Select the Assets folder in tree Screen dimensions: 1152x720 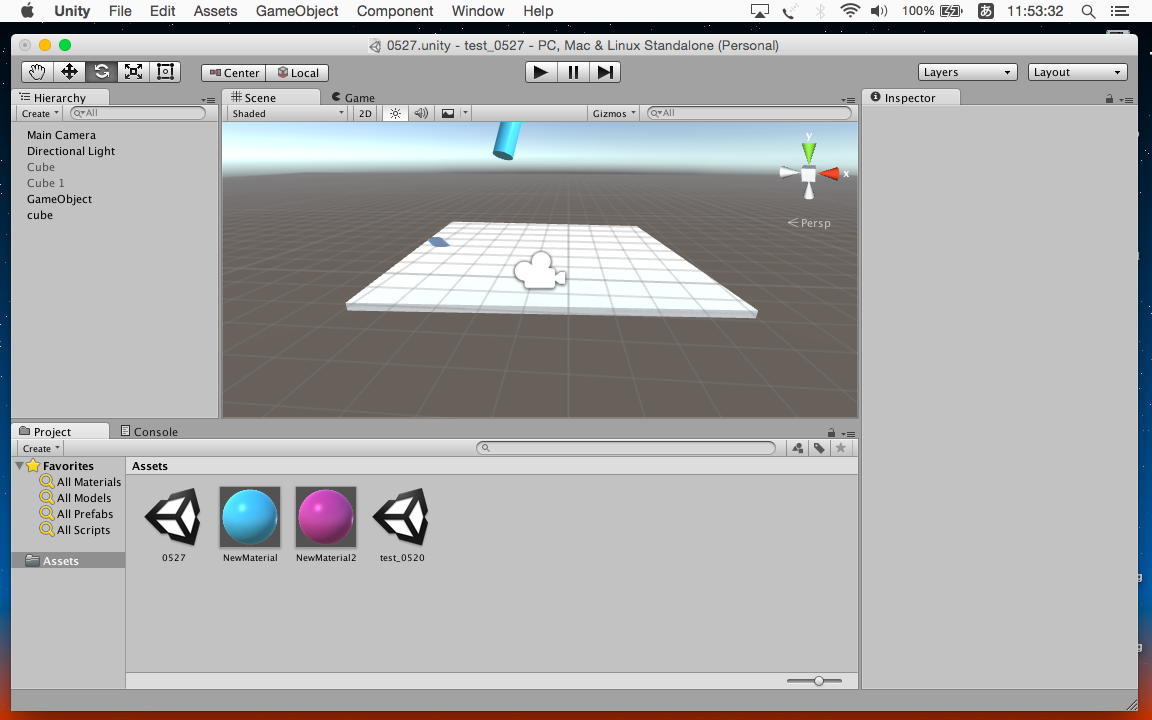tap(60, 561)
